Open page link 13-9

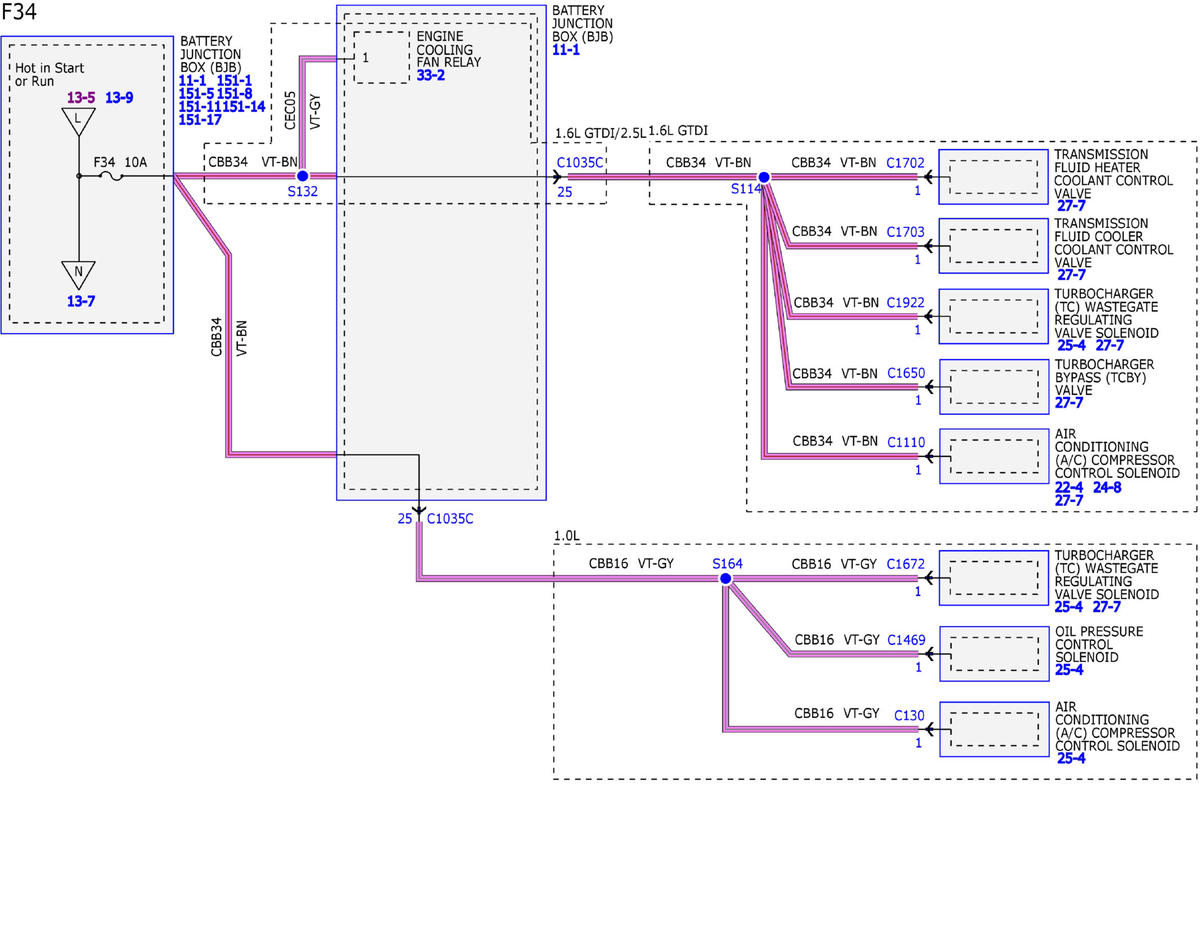(119, 97)
